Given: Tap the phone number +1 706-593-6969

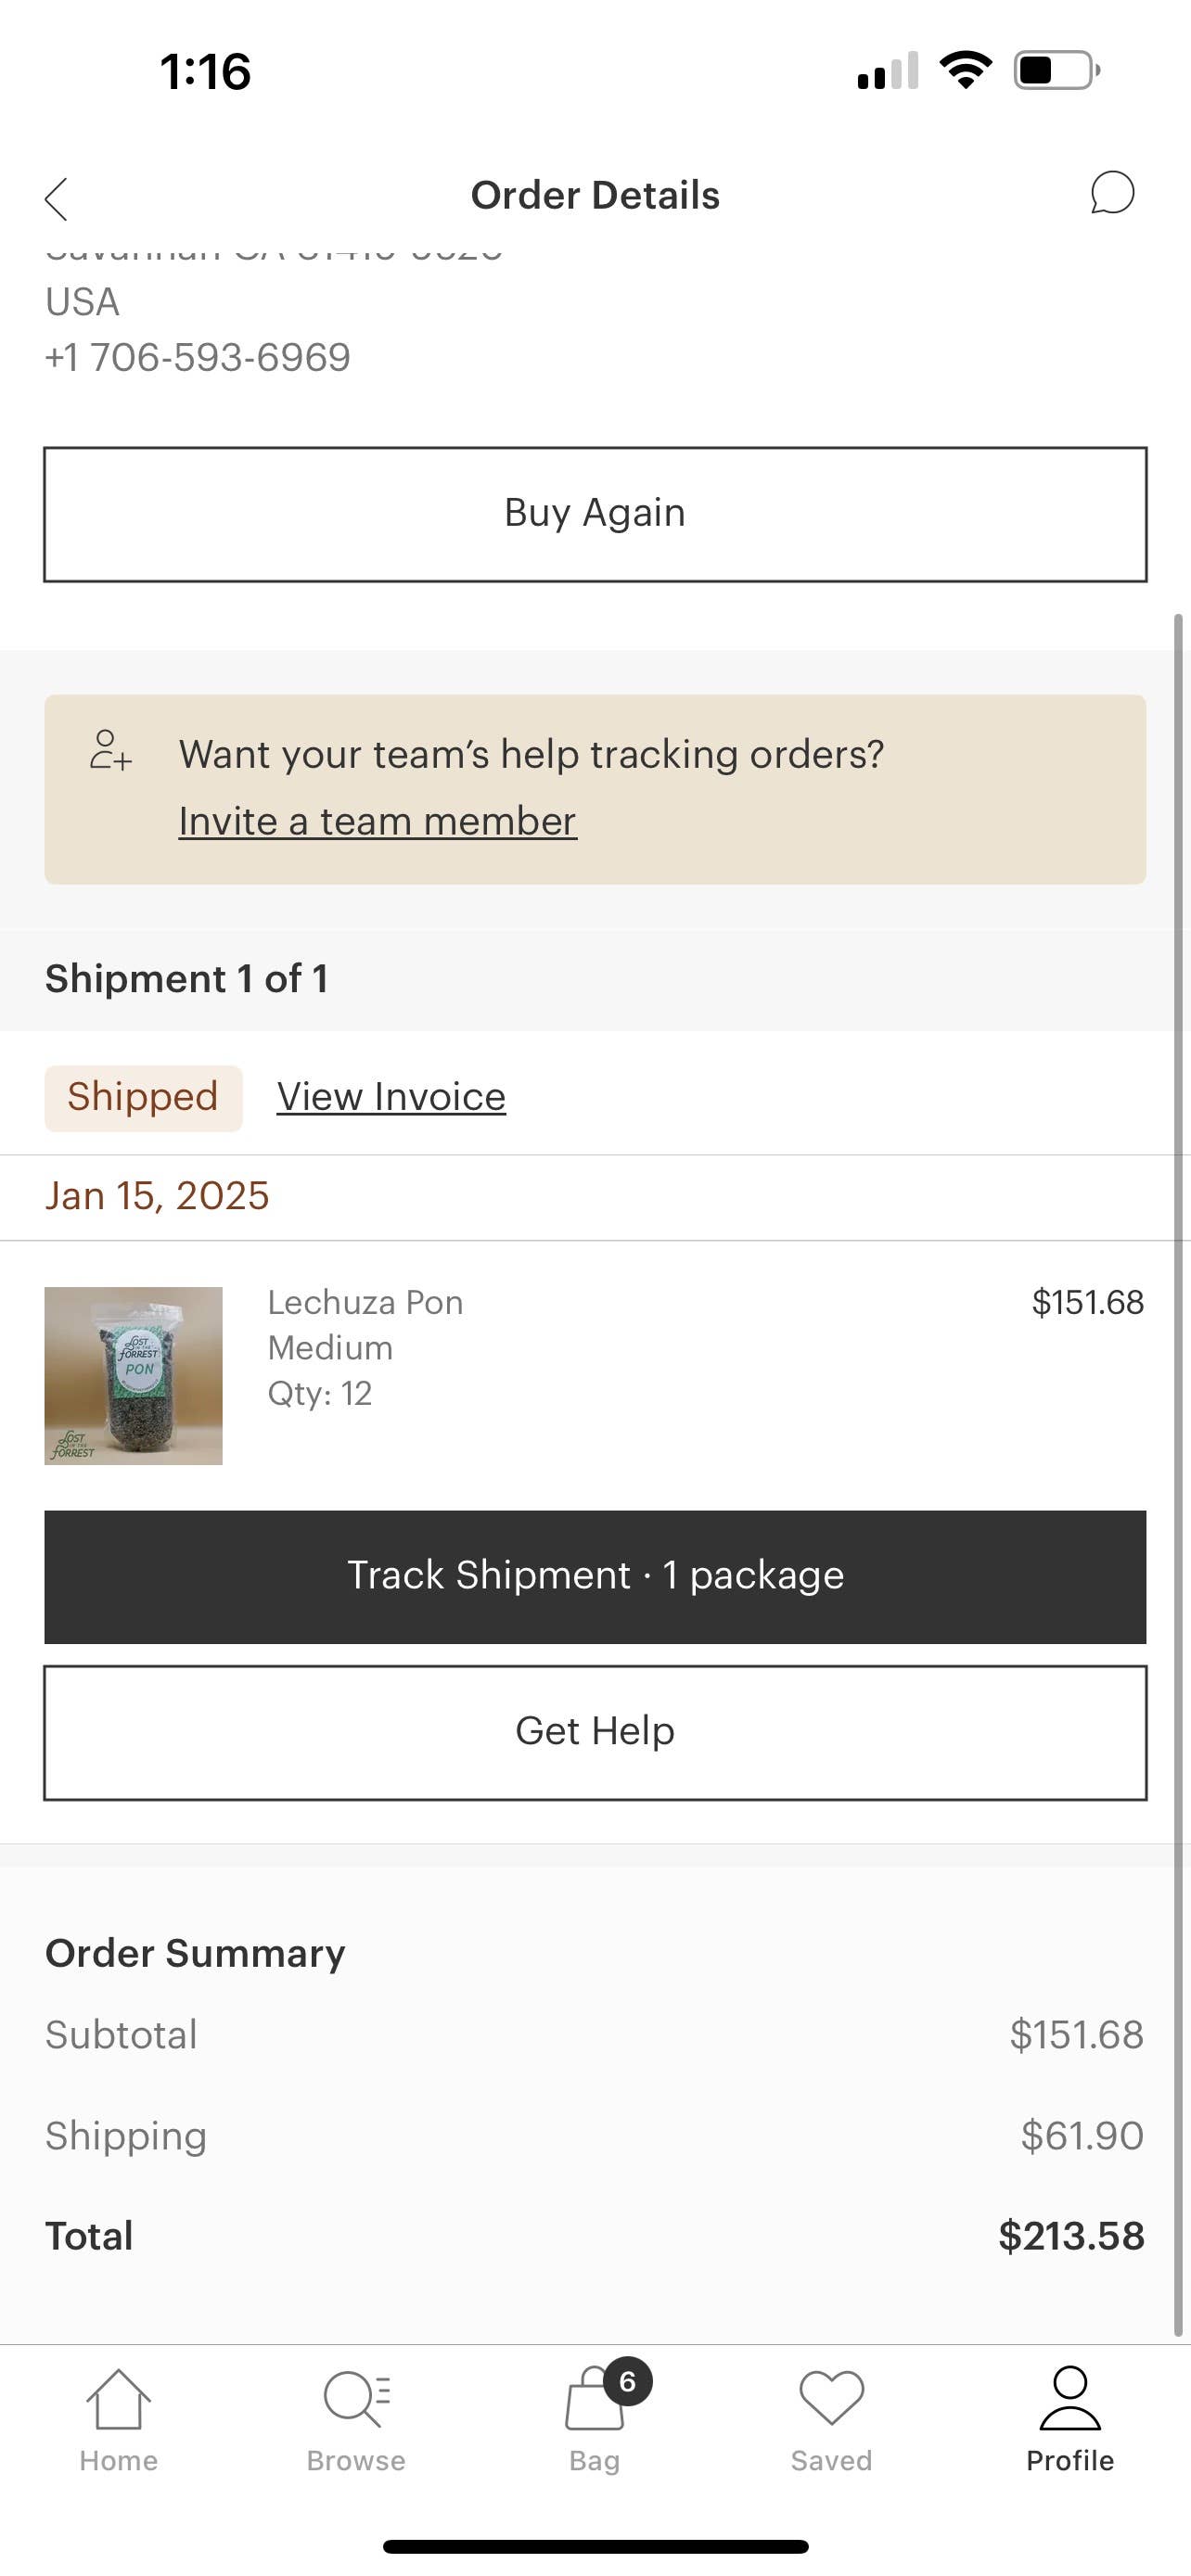Looking at the screenshot, I should pyautogui.click(x=198, y=357).
